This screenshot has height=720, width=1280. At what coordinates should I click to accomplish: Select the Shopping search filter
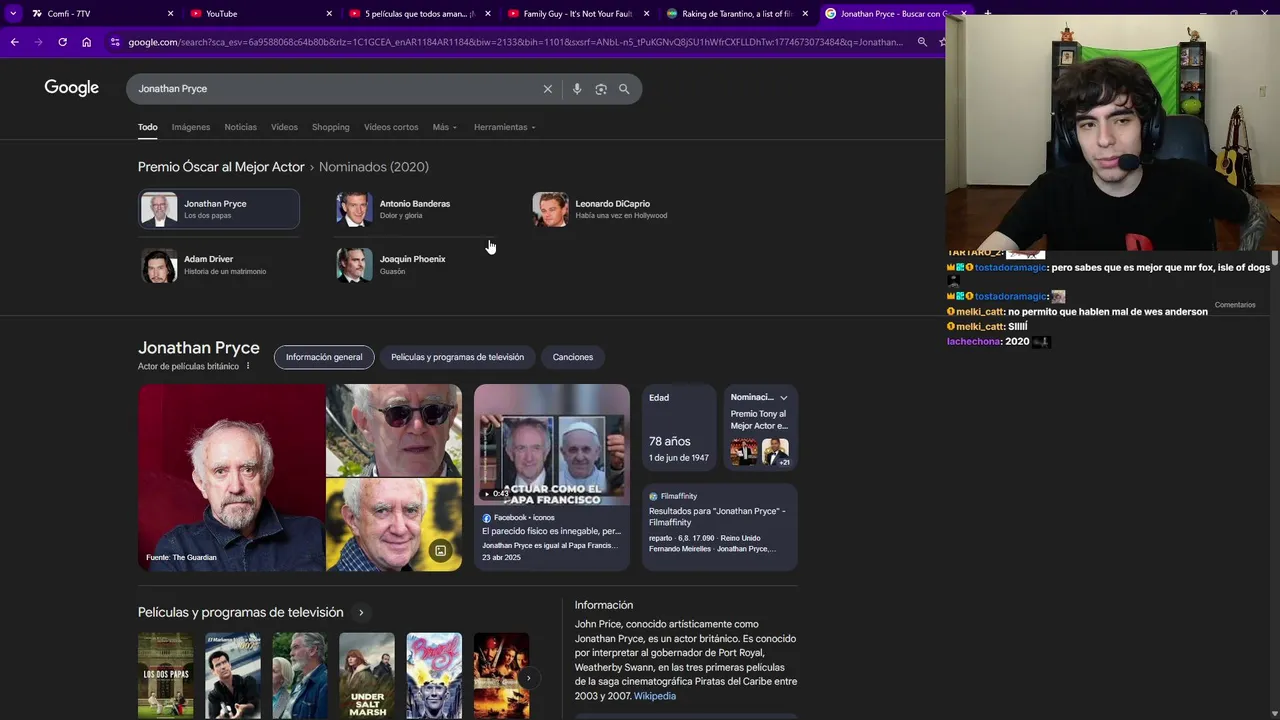(331, 127)
